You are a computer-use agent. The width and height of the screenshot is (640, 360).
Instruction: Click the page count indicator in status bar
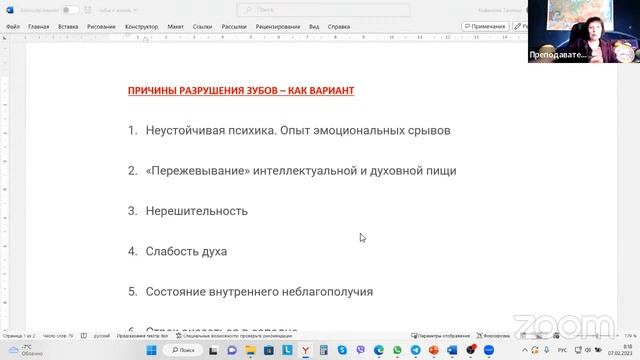click(19, 336)
